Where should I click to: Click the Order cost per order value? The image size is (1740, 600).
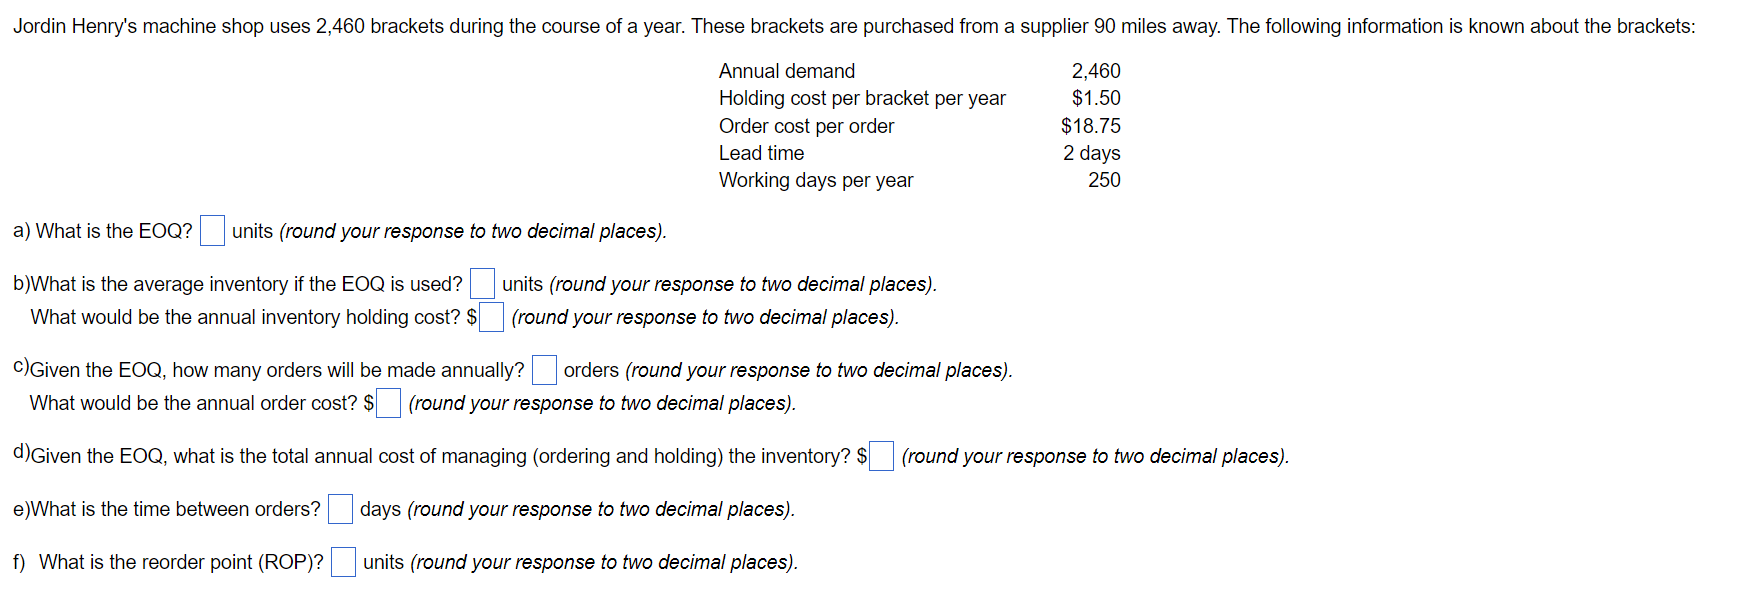(1091, 126)
